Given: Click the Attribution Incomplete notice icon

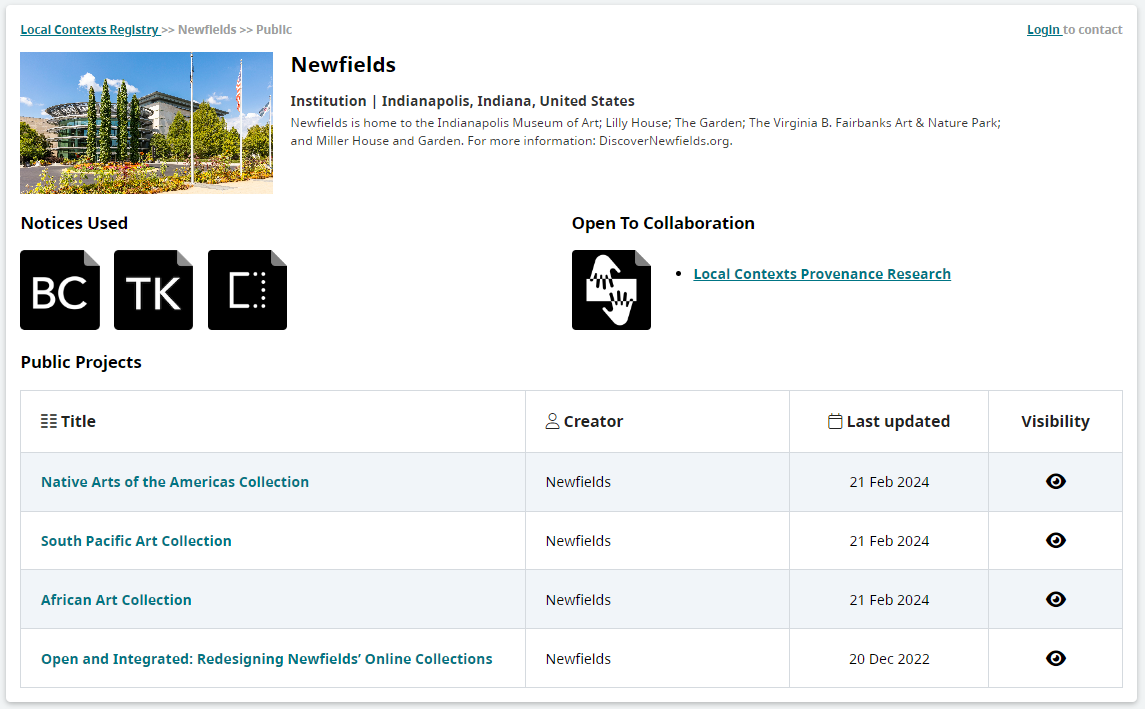Looking at the screenshot, I should point(248,290).
